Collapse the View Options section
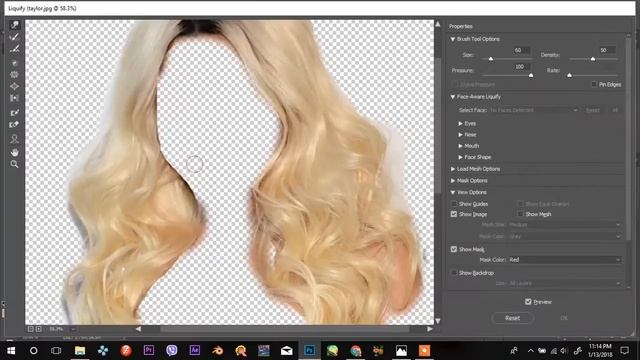The height and width of the screenshot is (360, 640). (x=453, y=192)
